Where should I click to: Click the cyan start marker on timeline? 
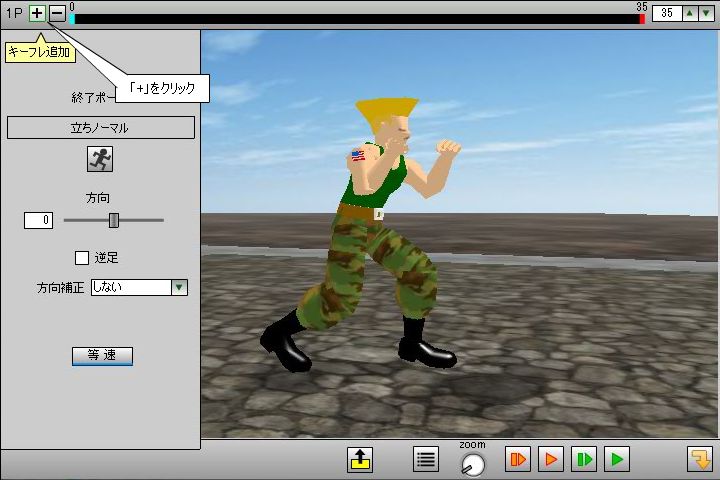tap(72, 19)
